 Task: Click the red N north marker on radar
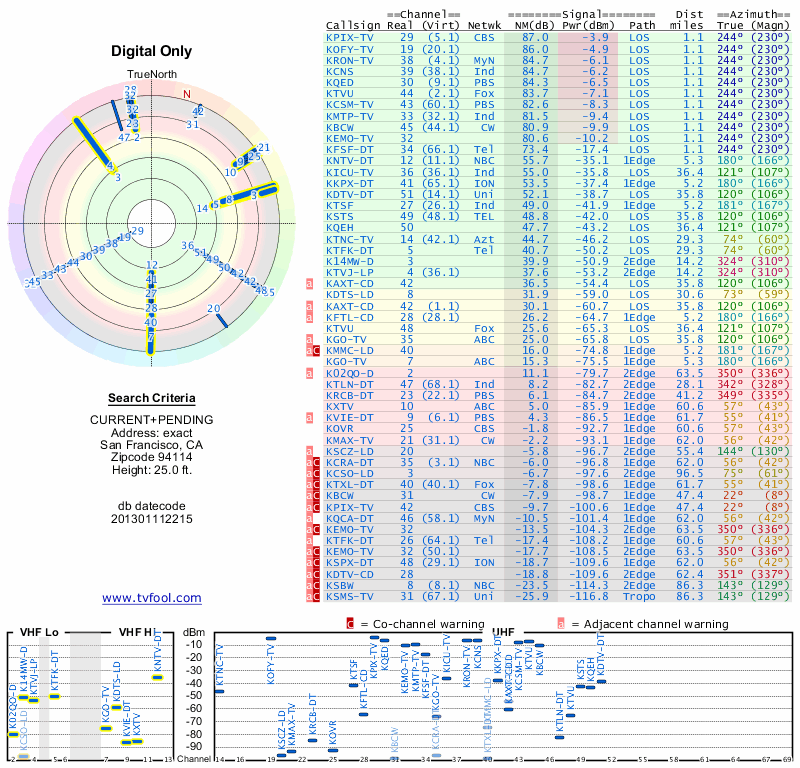click(x=187, y=94)
